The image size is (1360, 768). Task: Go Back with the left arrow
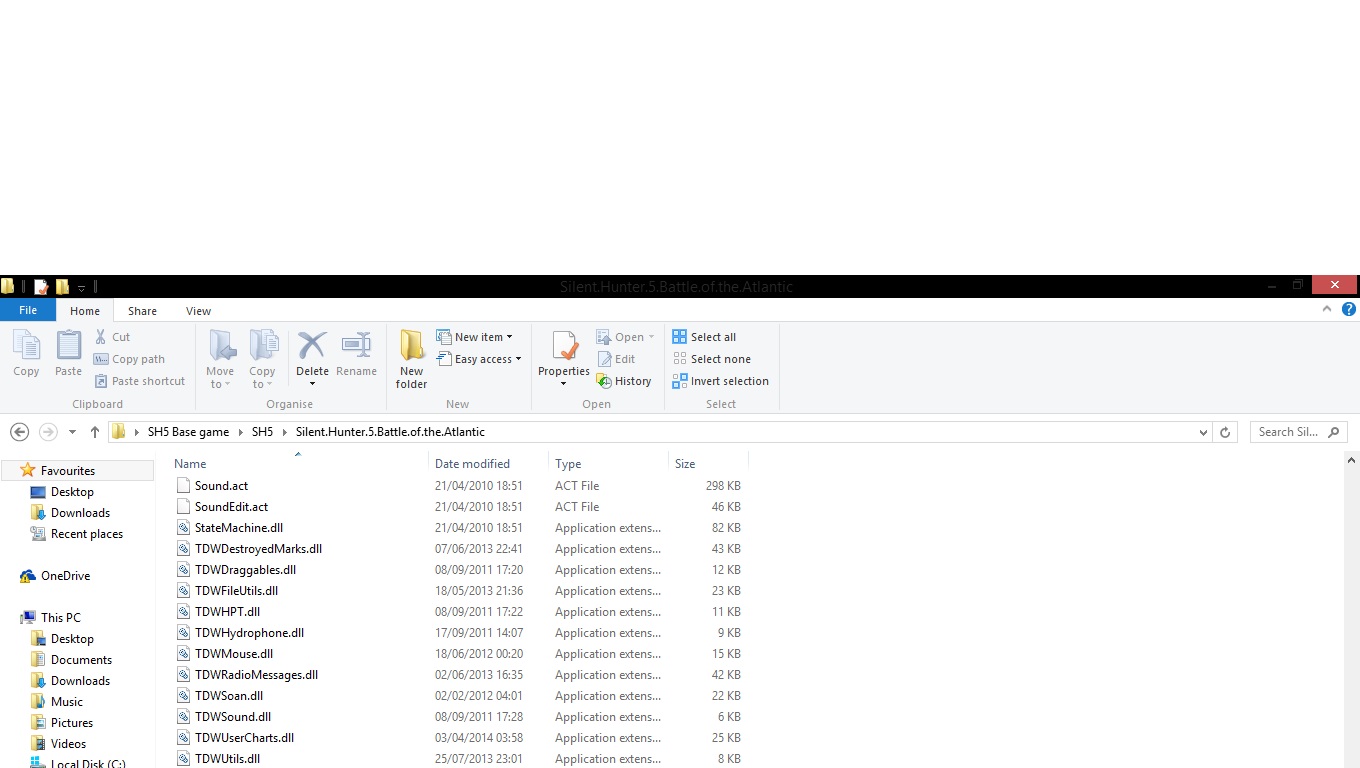pyautogui.click(x=19, y=432)
